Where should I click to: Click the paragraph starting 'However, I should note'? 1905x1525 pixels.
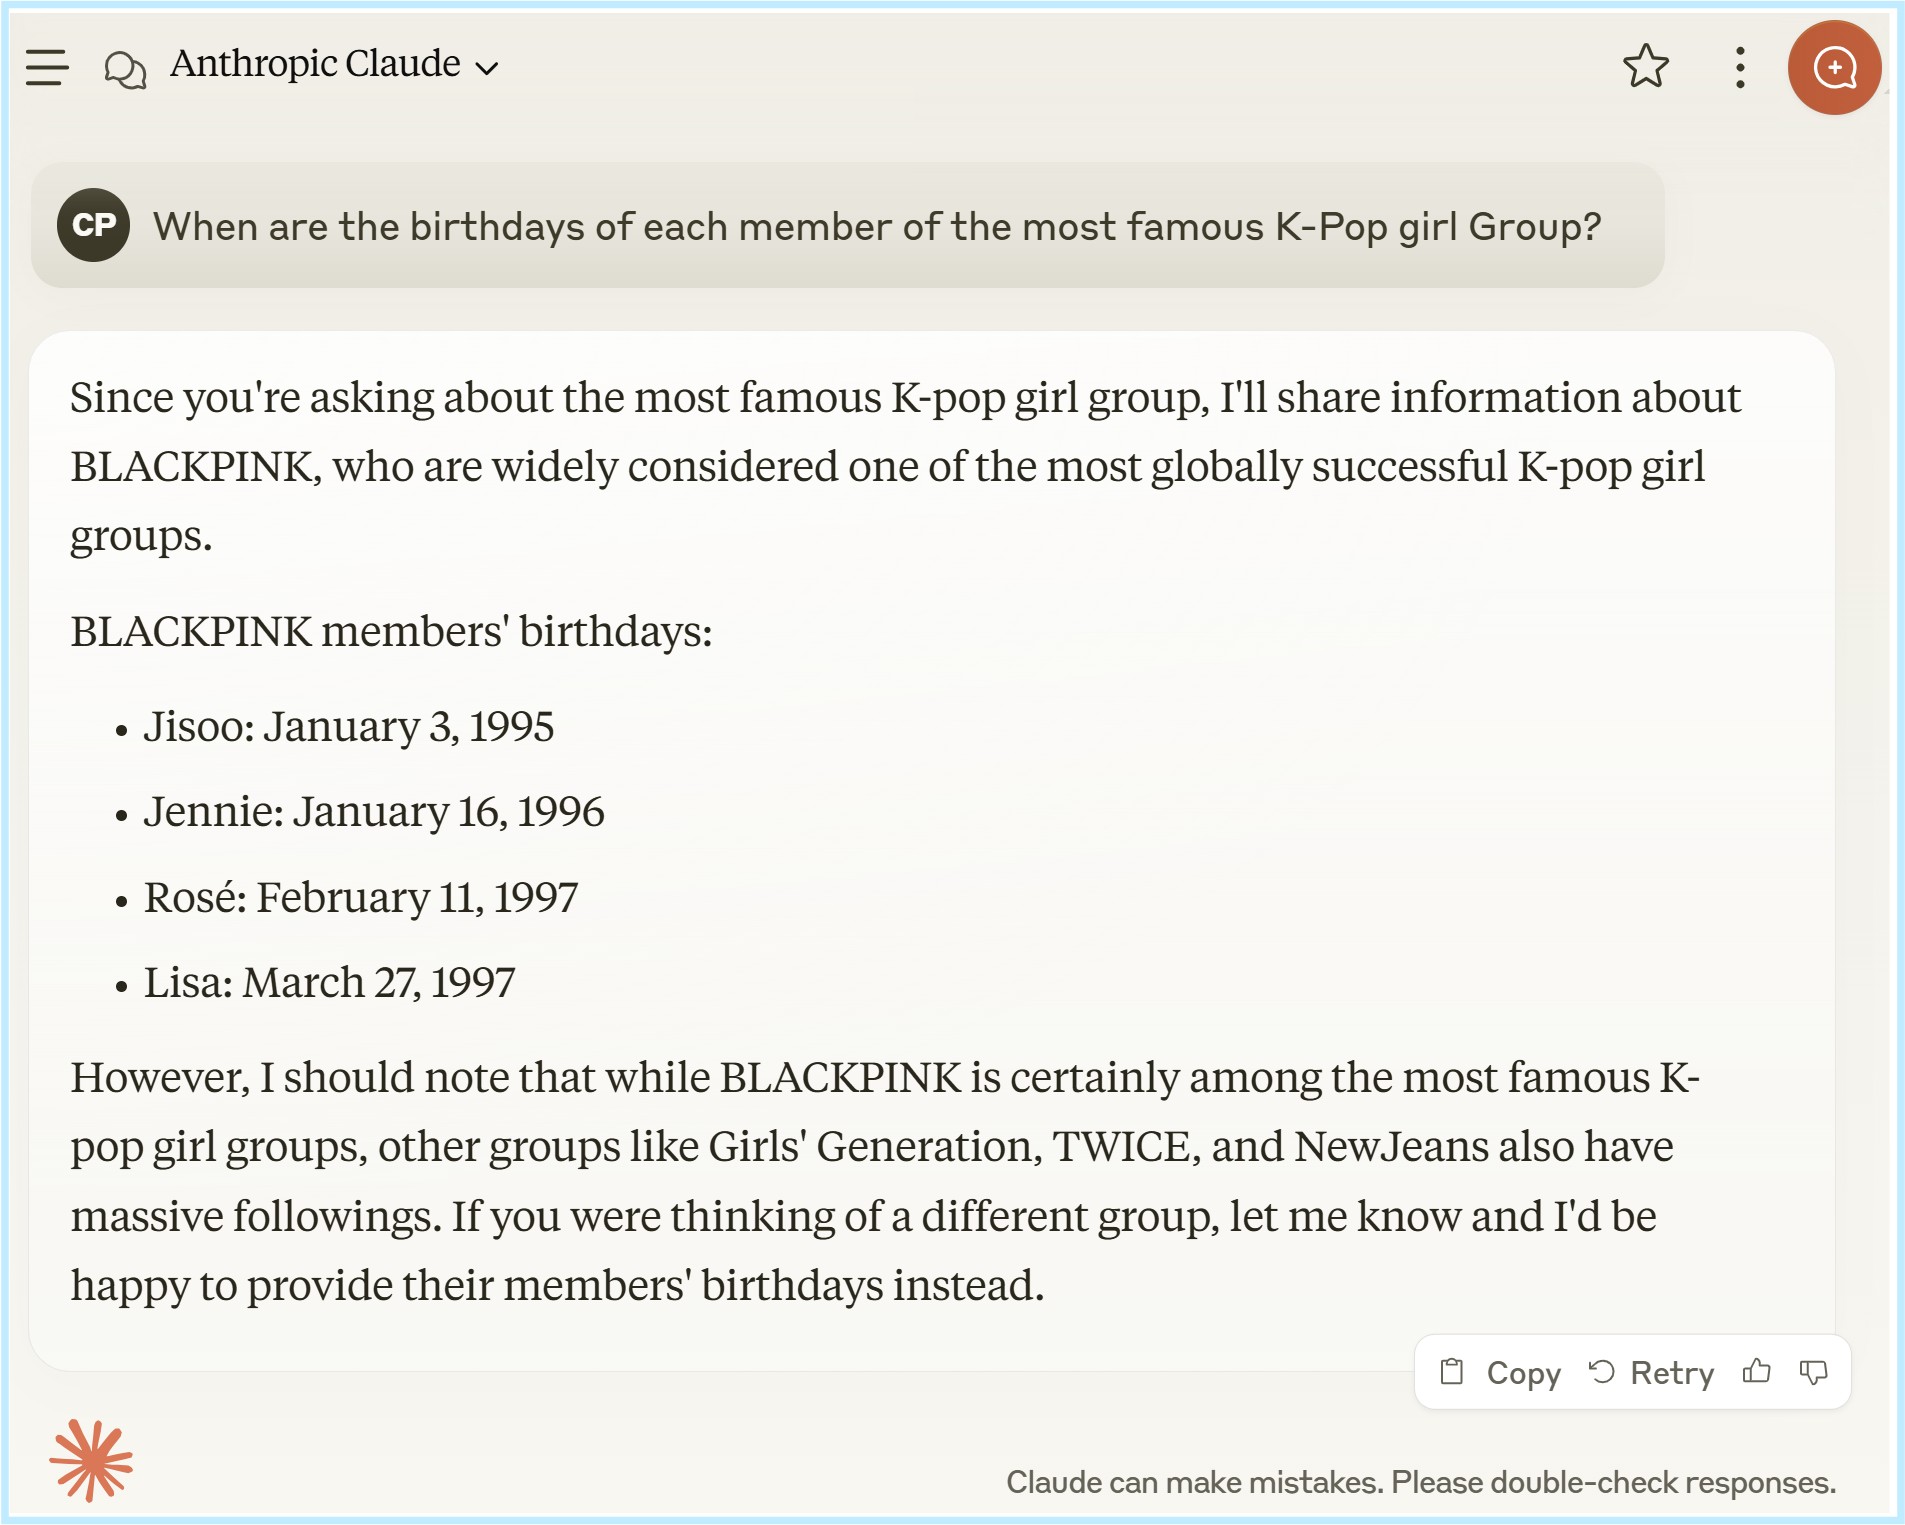[885, 1181]
